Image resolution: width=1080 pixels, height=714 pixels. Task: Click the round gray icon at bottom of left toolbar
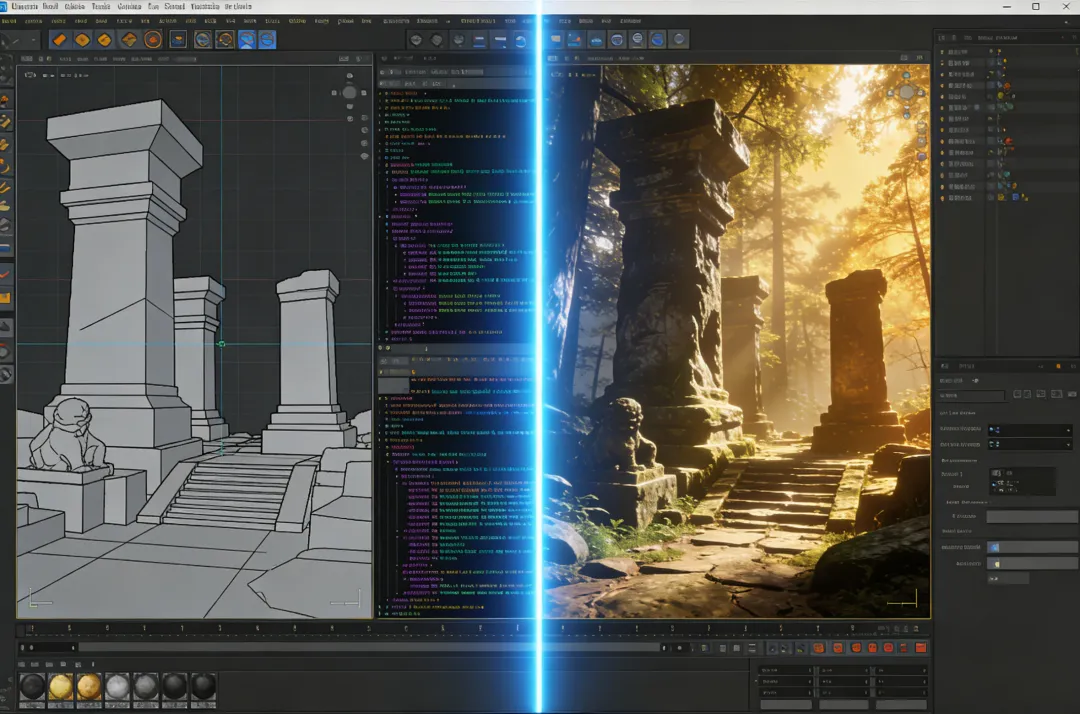tap(6, 374)
